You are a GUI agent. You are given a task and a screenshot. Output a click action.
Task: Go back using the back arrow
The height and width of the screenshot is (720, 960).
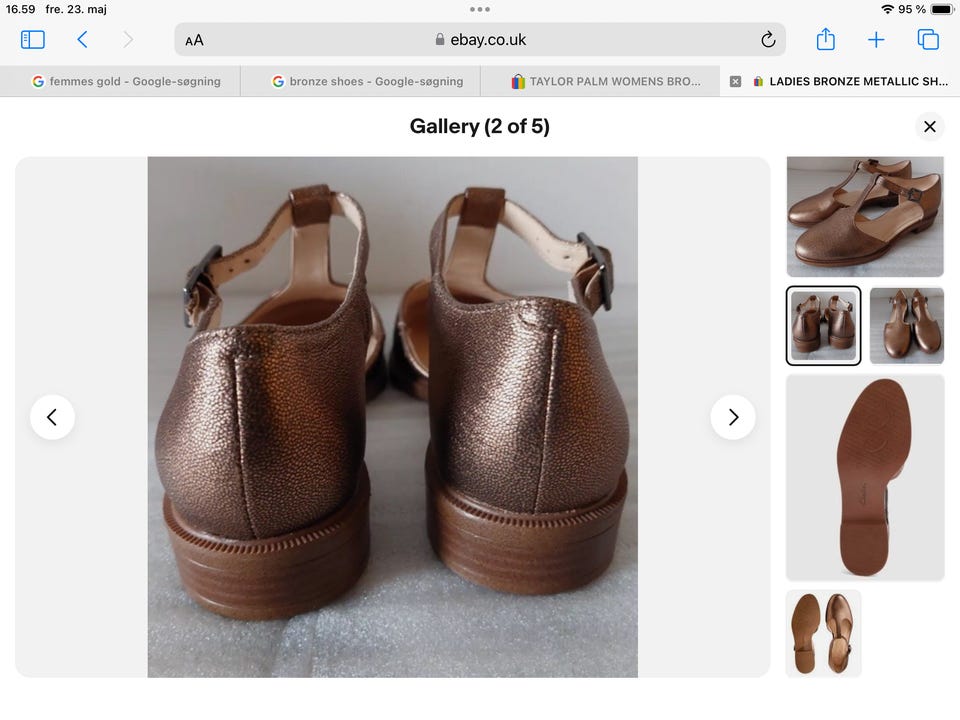coord(80,39)
